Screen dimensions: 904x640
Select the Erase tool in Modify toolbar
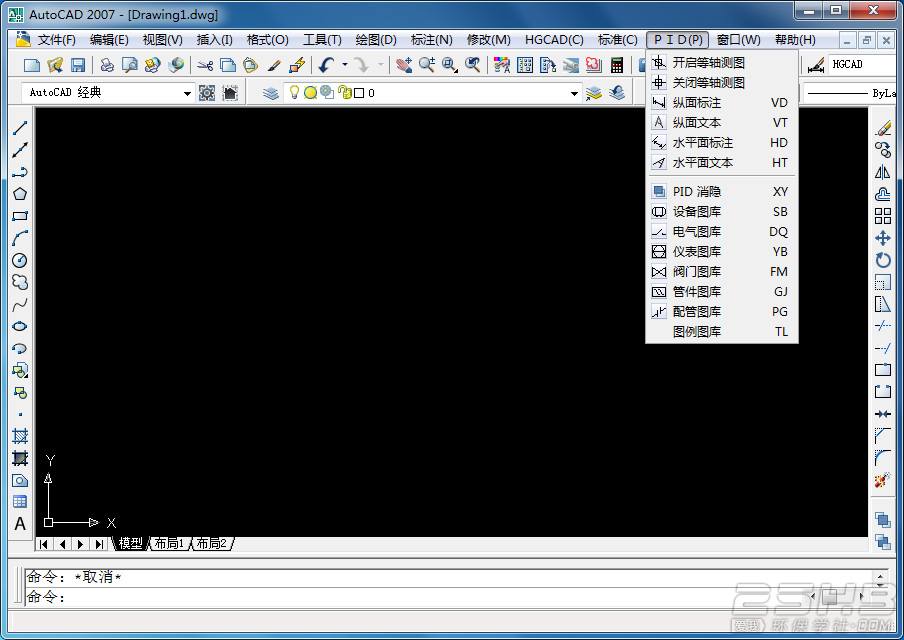tap(883, 128)
